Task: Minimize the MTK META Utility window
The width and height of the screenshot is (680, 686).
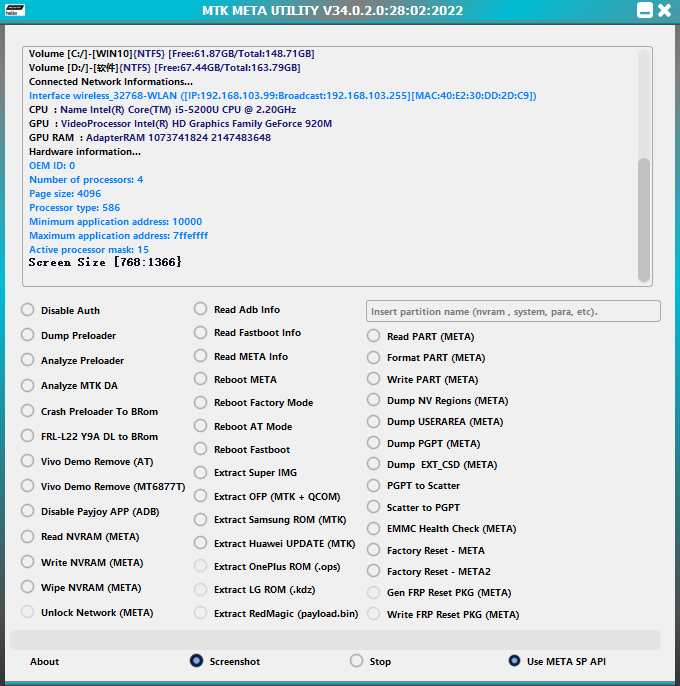Action: point(645,10)
